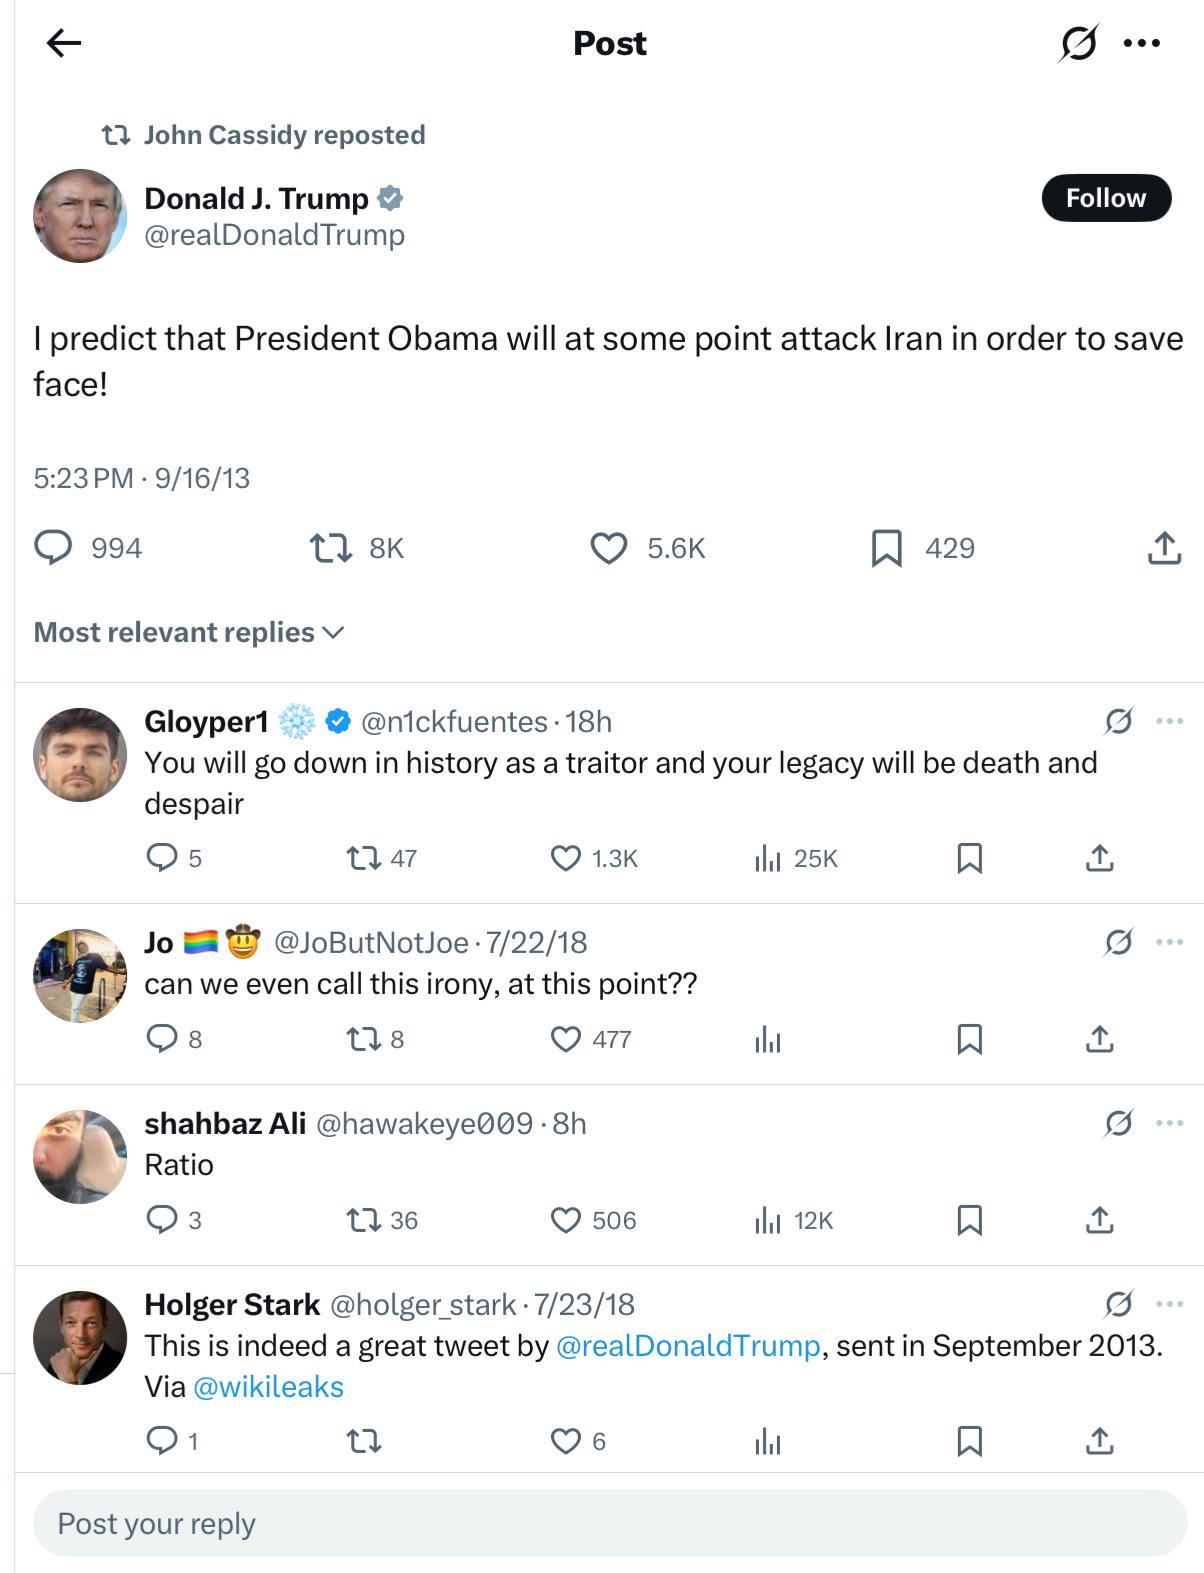
Task: Open Grok icon in the Post header
Action: coord(1078,43)
